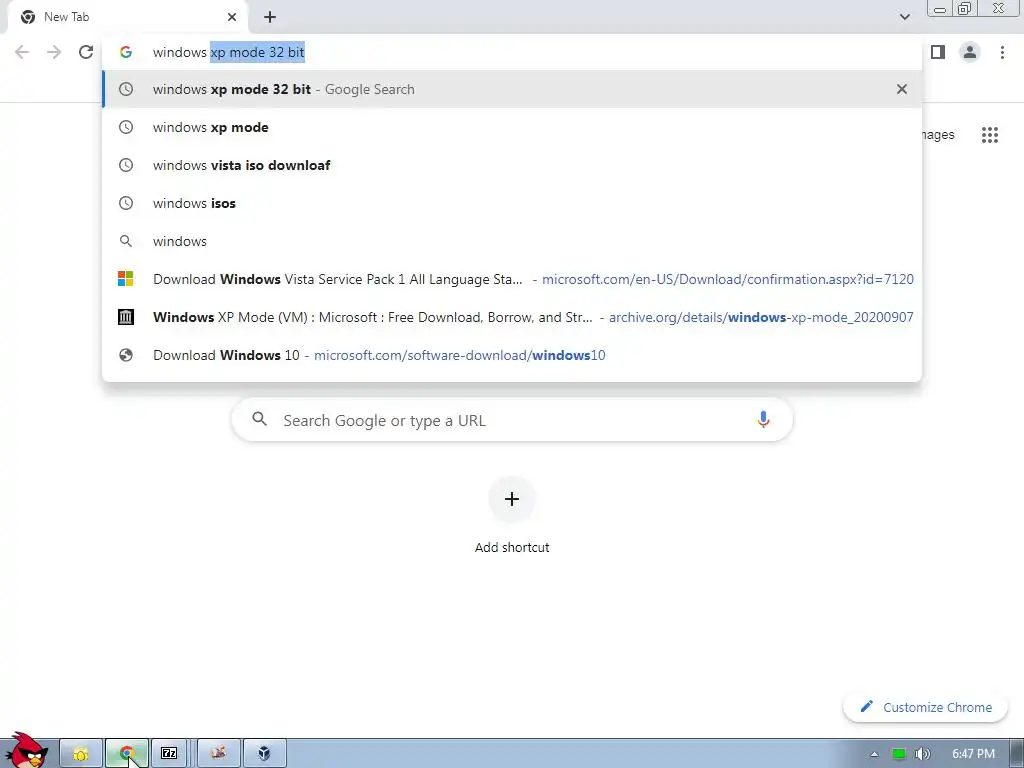Open the yellow folder taskbar icon
The height and width of the screenshot is (768, 1024).
[x=81, y=754]
